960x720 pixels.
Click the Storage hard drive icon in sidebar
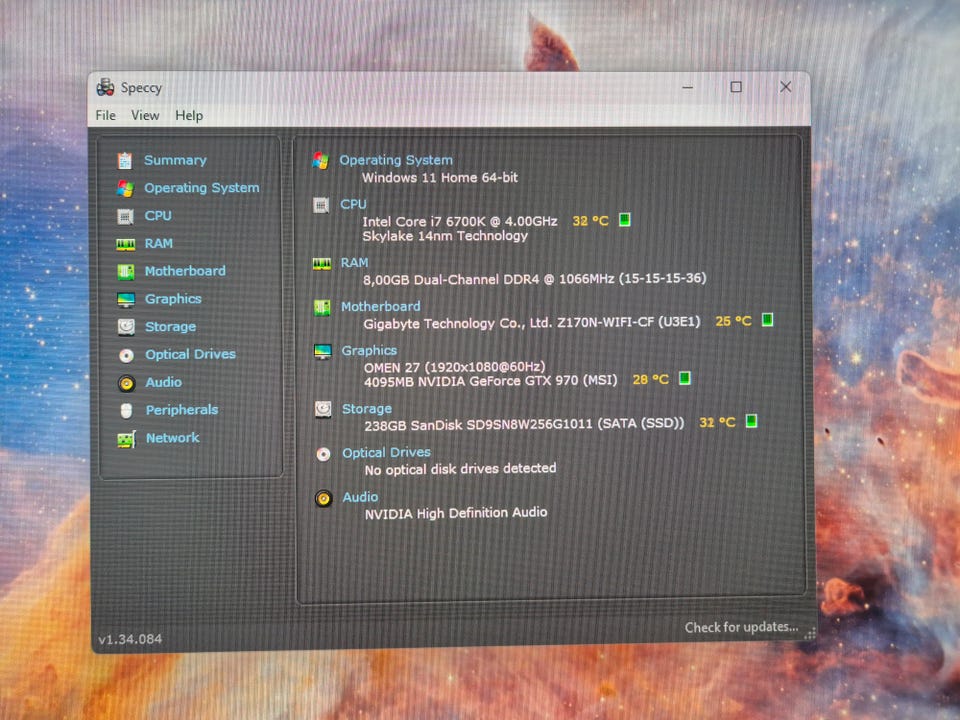point(126,327)
